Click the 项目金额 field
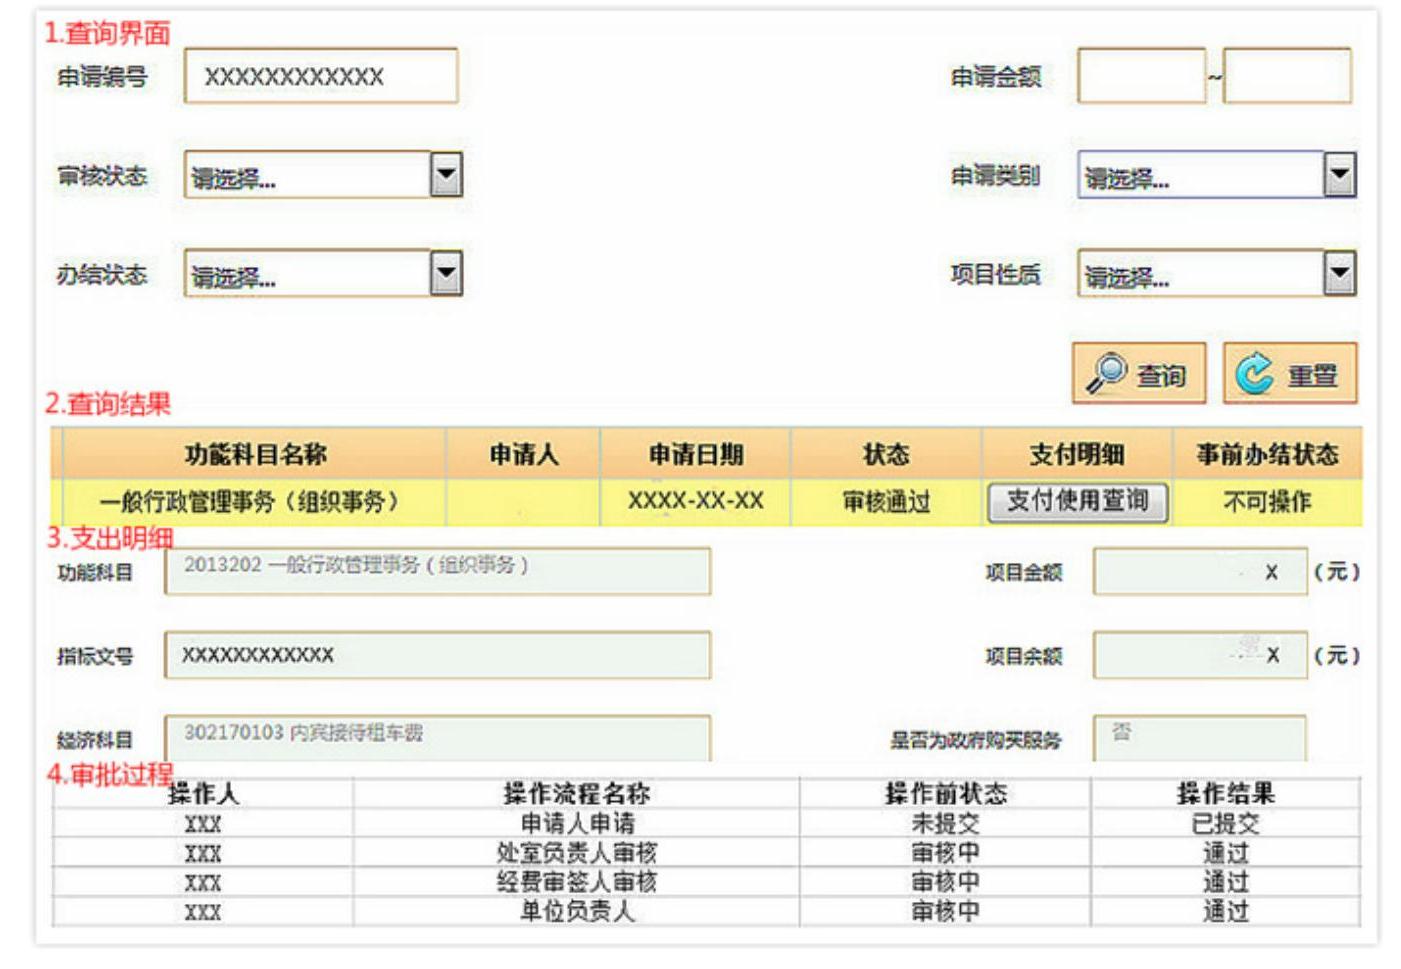This screenshot has height=969, width=1401. pos(1200,571)
